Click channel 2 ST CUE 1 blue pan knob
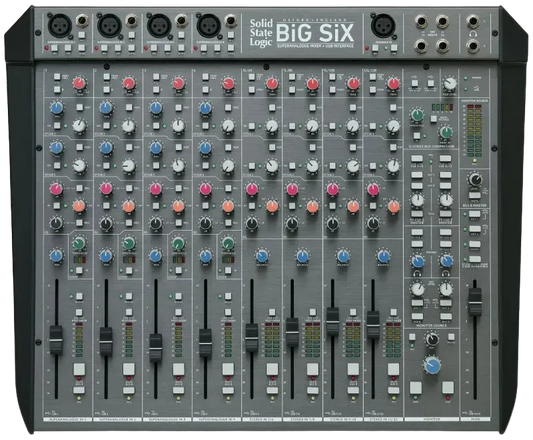This screenshot has width=533, height=440. [106, 108]
